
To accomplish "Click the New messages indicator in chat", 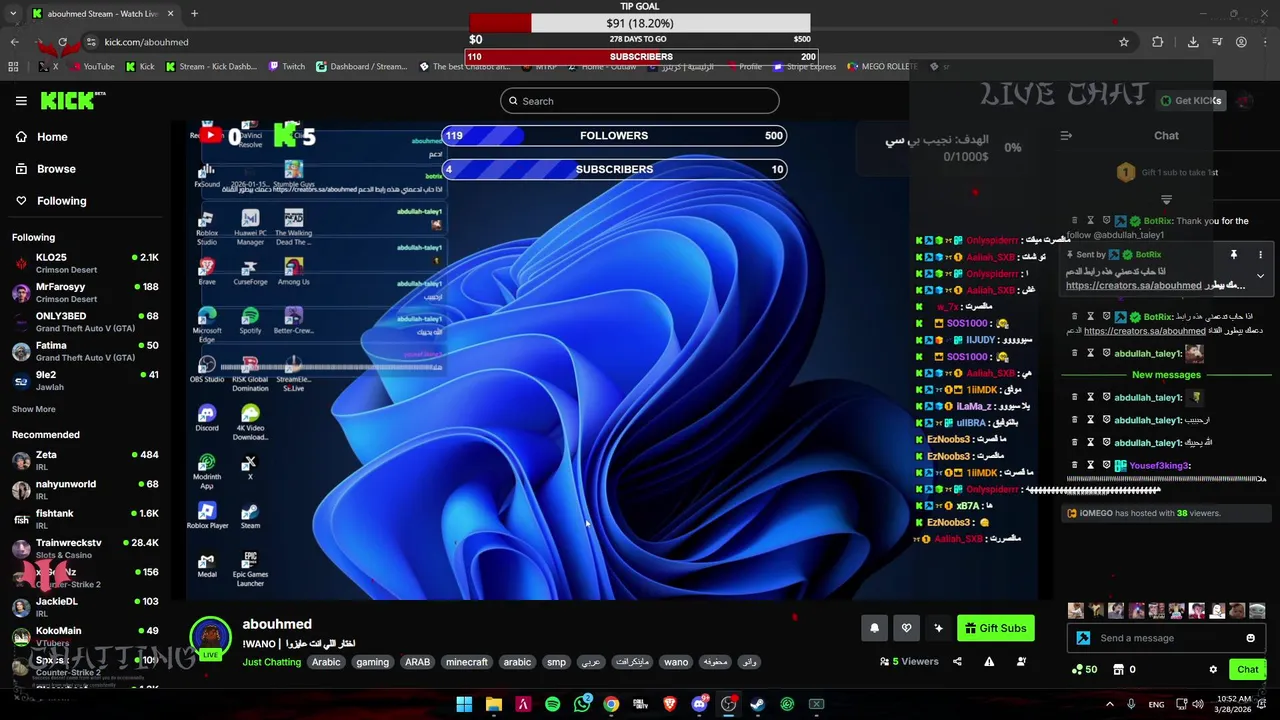I will (x=1166, y=375).
